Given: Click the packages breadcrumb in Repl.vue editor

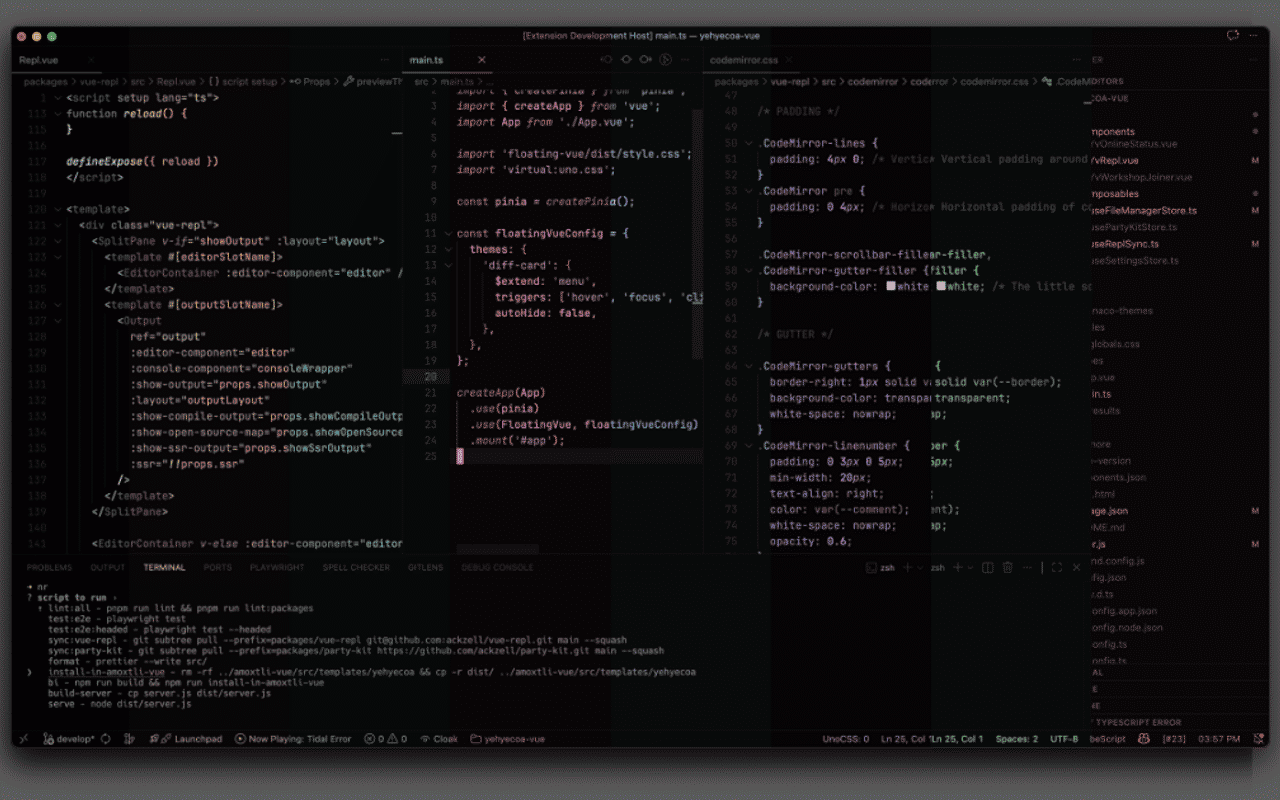Looking at the screenshot, I should (47, 82).
